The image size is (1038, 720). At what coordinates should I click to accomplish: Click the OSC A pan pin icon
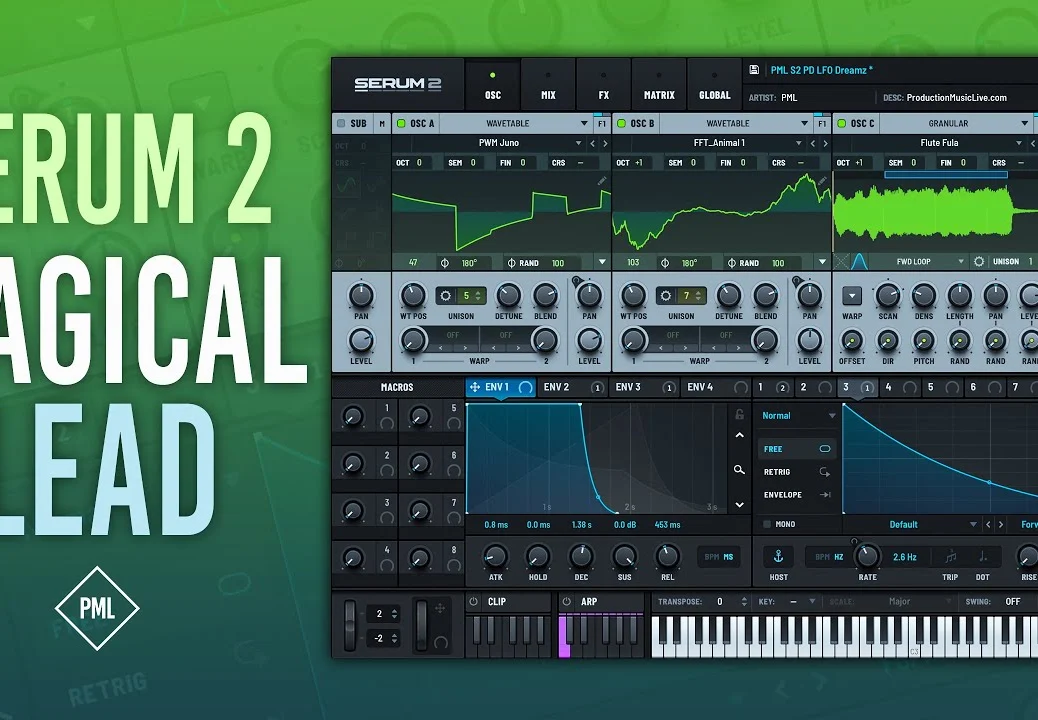tap(576, 281)
